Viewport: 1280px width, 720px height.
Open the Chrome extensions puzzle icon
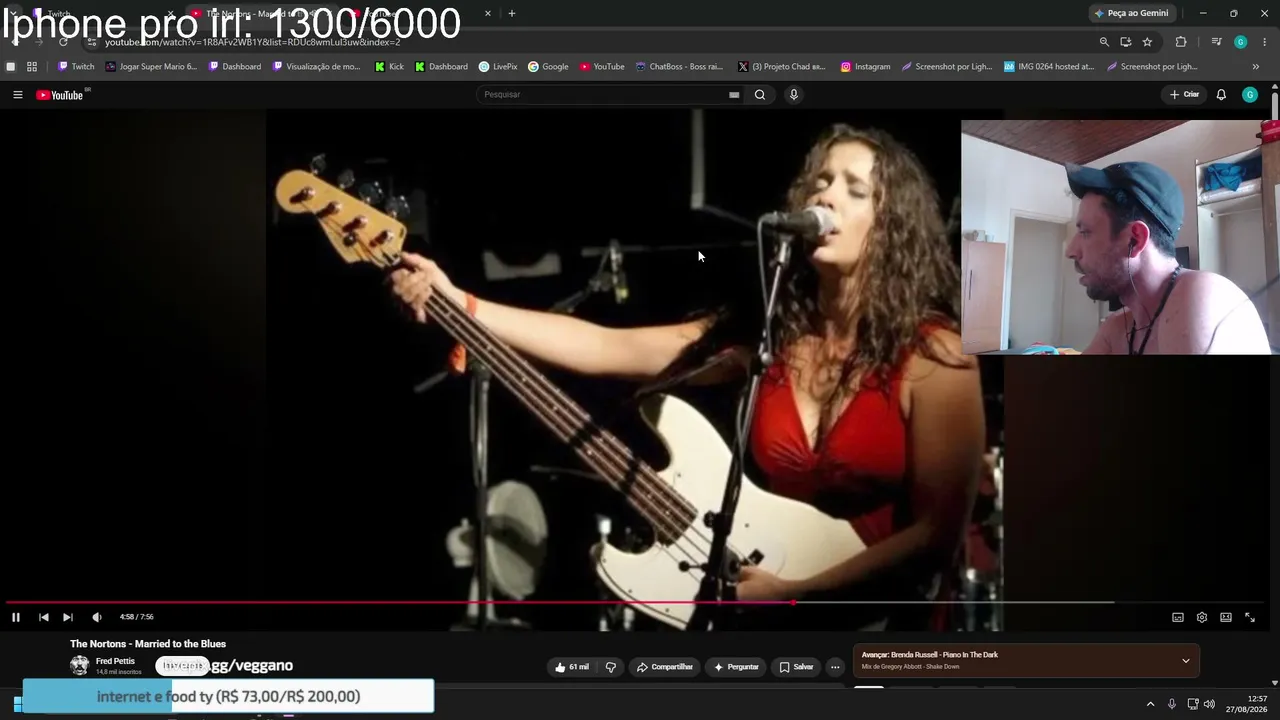tap(1181, 42)
